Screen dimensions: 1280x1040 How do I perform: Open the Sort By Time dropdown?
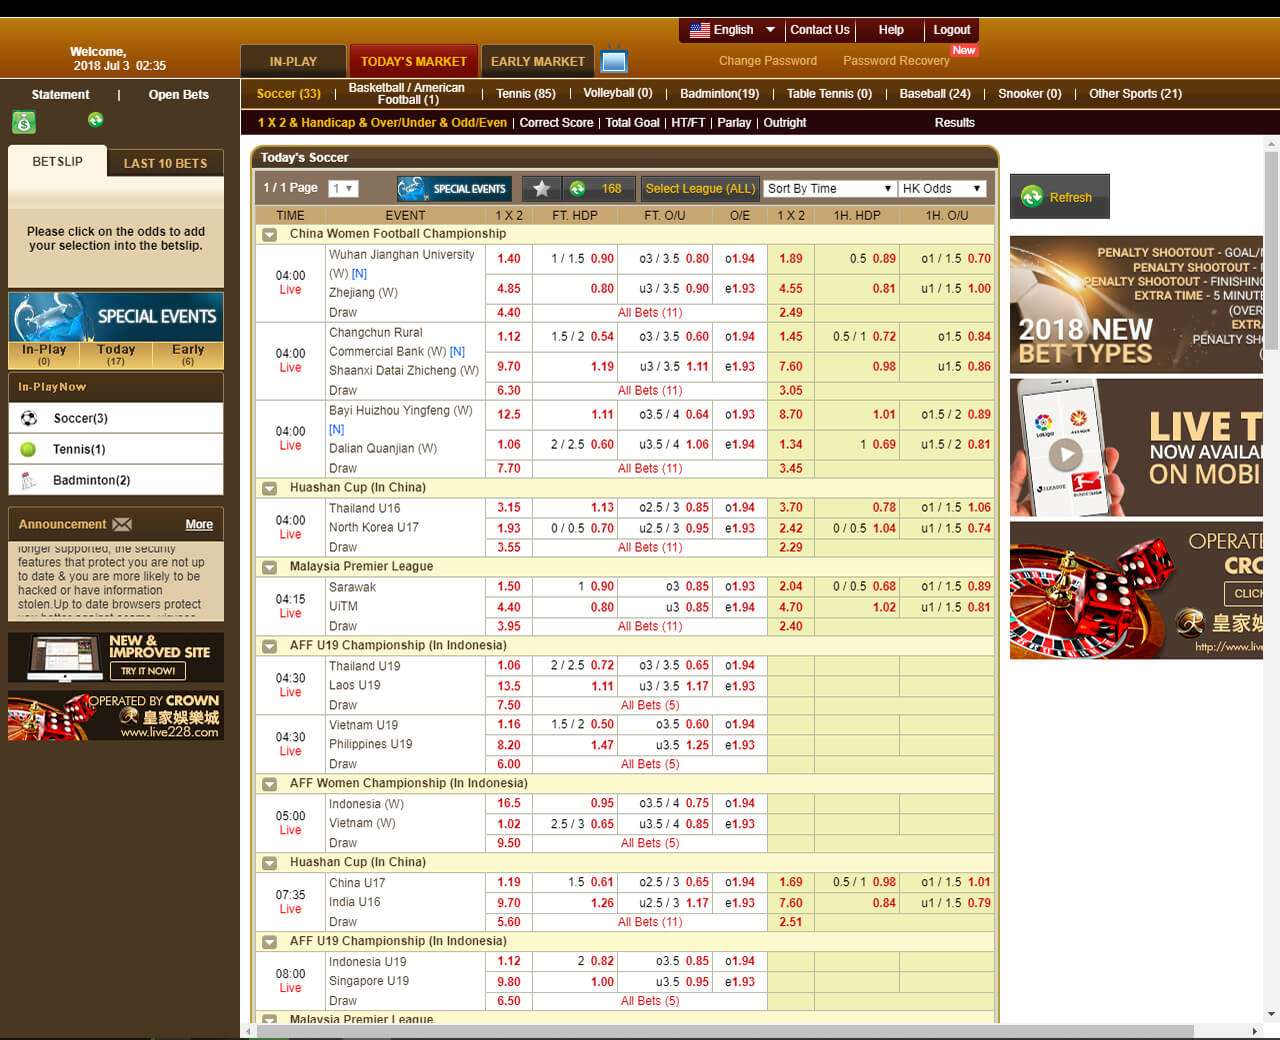tap(829, 188)
